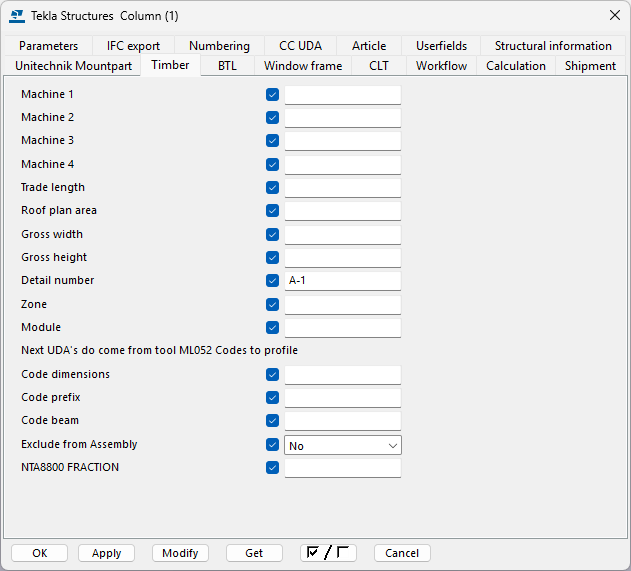
Task: Uncheck the NTA8800 FRACTION checkbox
Action: [272, 468]
